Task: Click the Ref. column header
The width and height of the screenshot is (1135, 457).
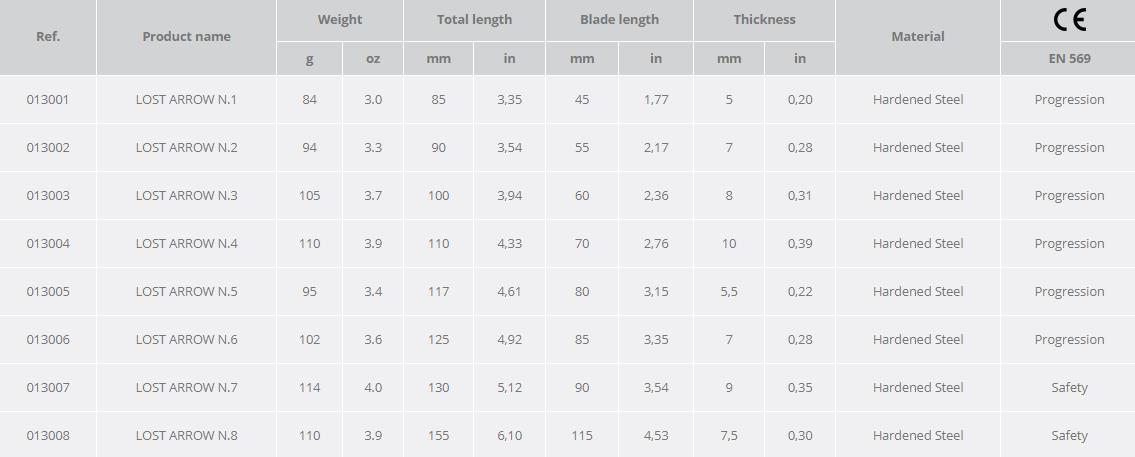Action: [48, 37]
